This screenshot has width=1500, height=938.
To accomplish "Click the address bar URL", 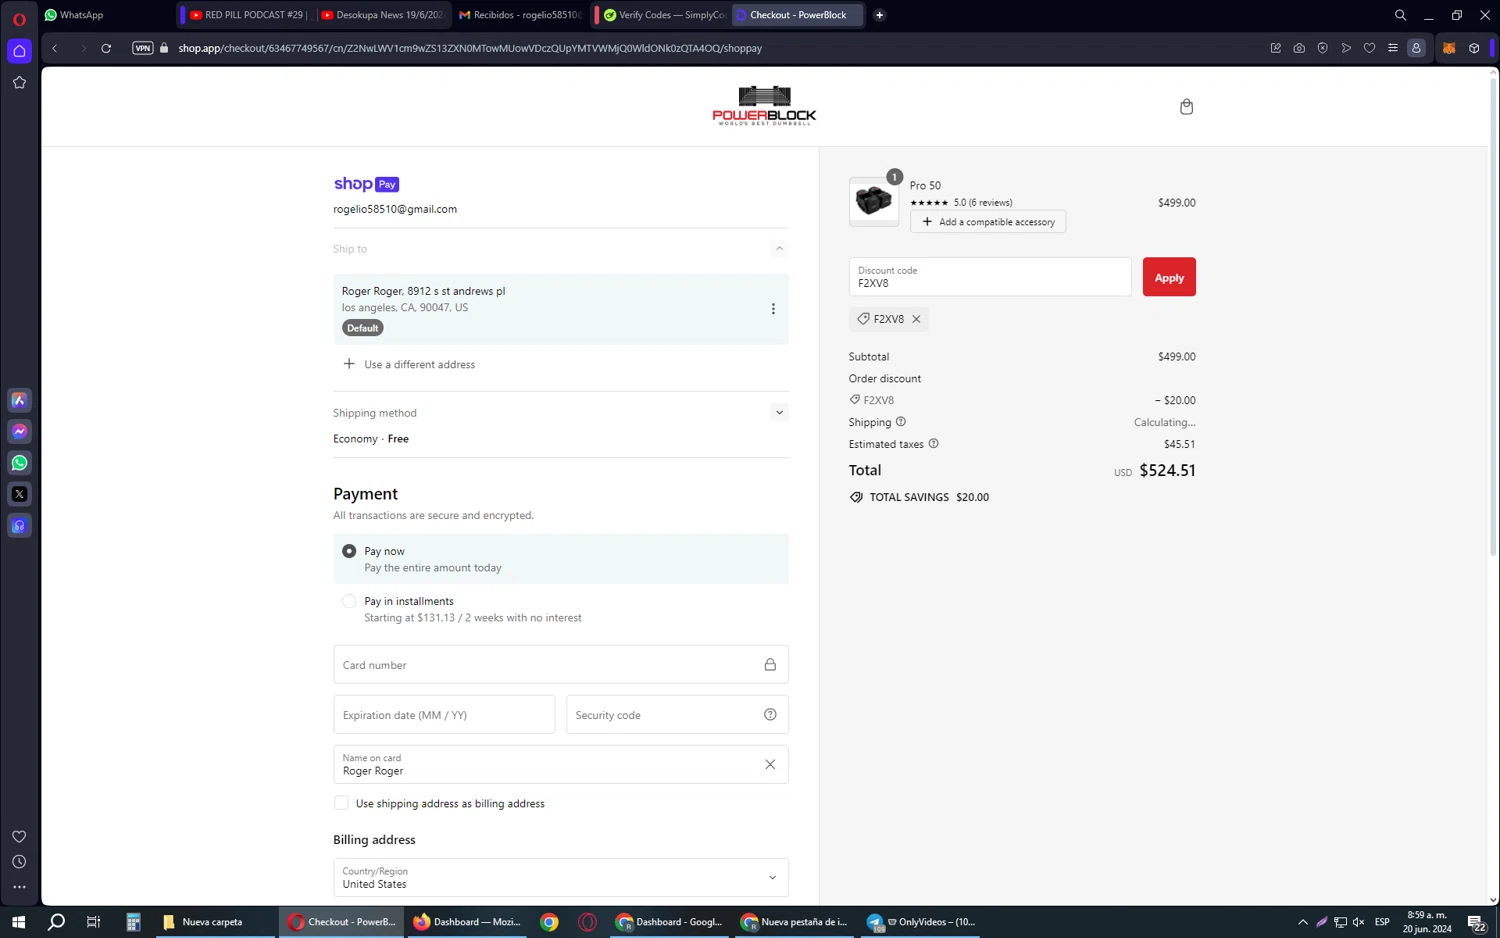I will click(x=470, y=48).
